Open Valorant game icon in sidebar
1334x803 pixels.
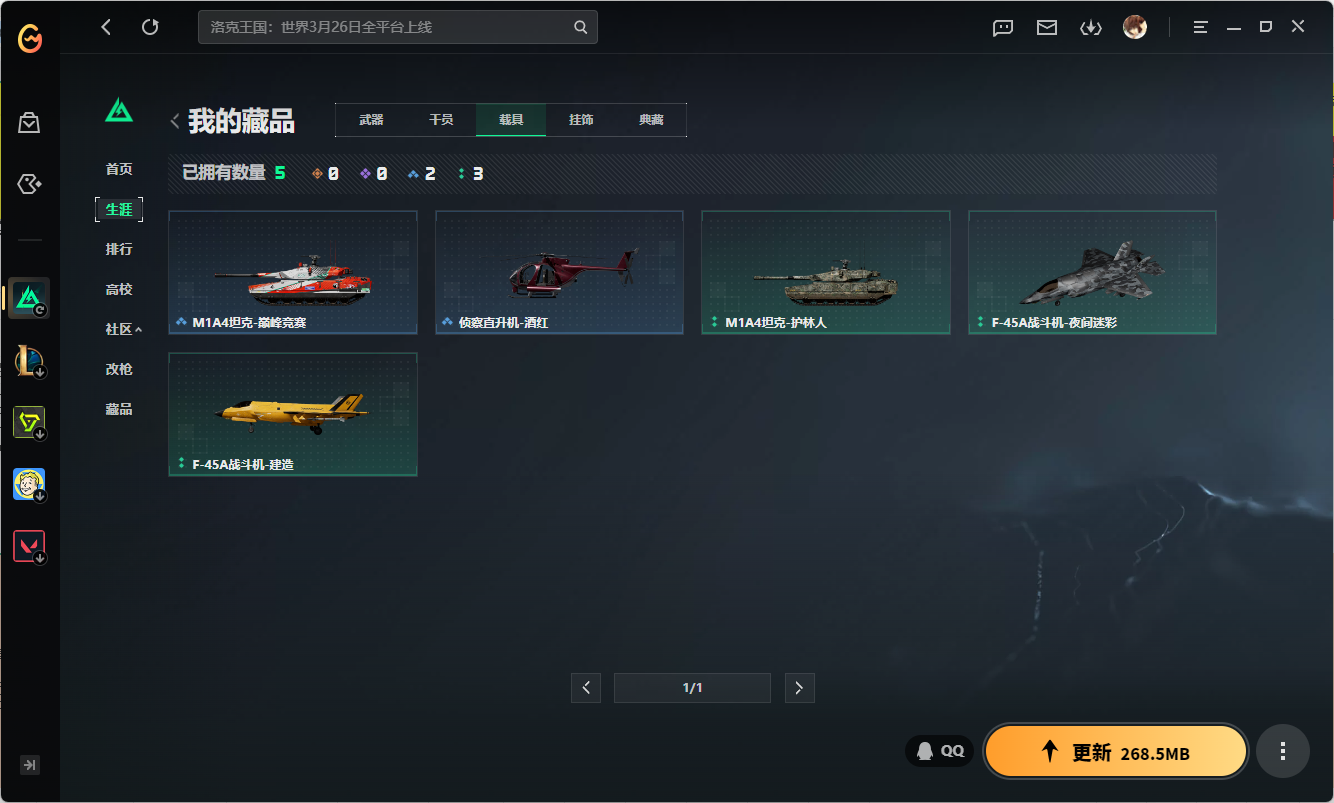click(x=29, y=546)
